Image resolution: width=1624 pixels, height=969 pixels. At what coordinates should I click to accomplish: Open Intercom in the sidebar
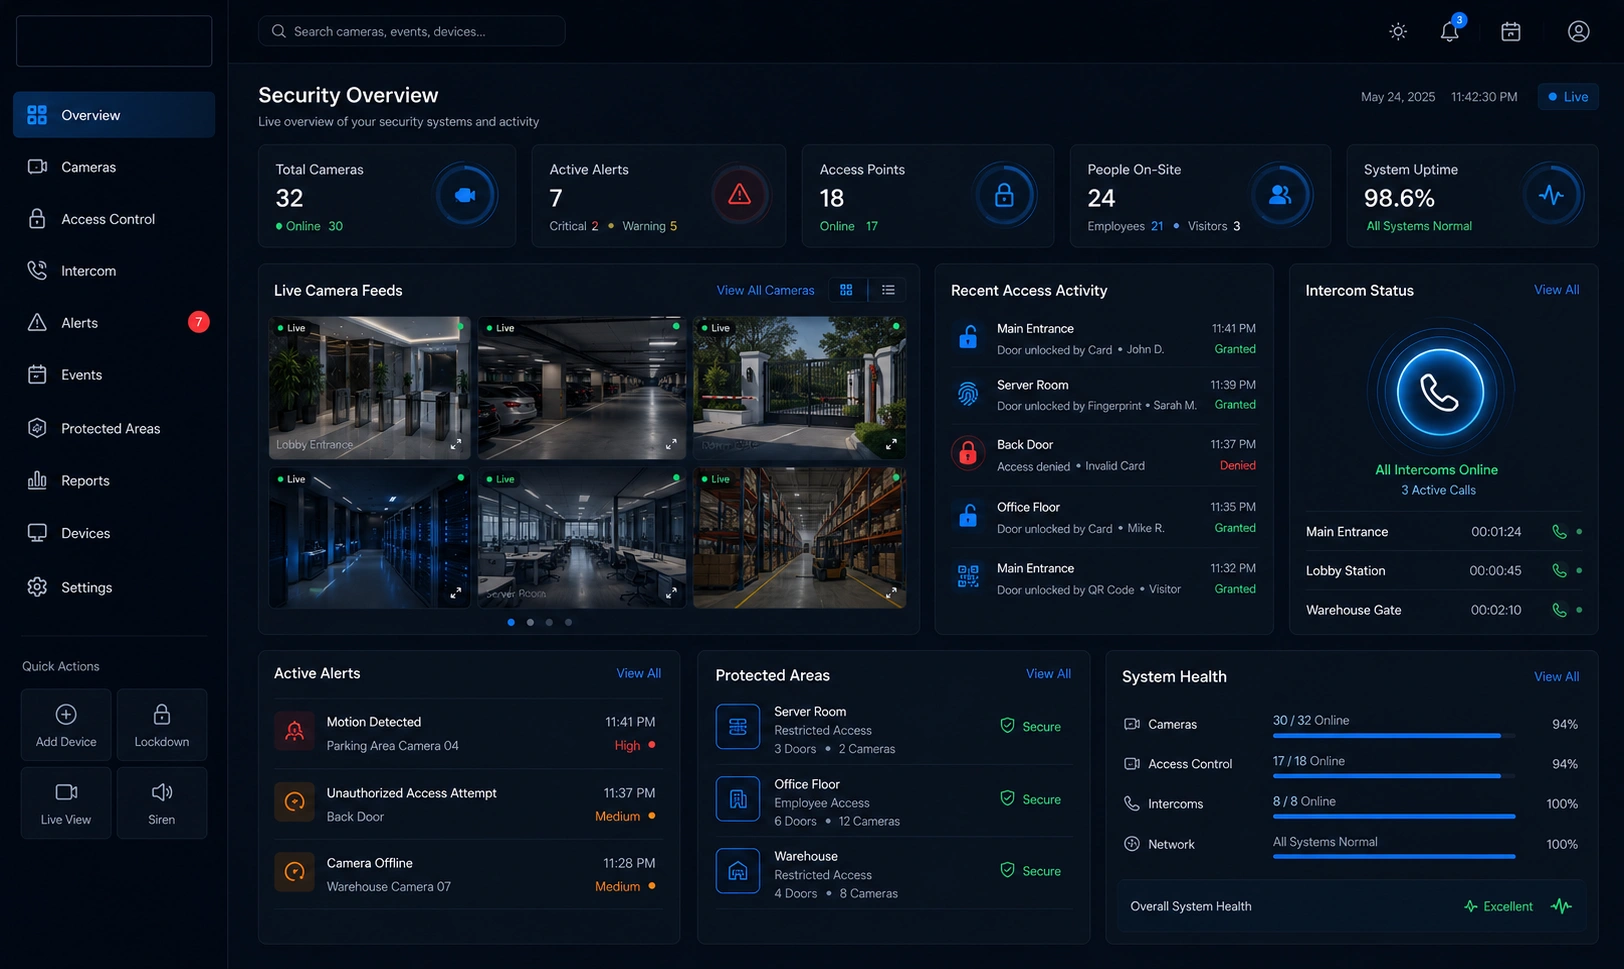114,271
